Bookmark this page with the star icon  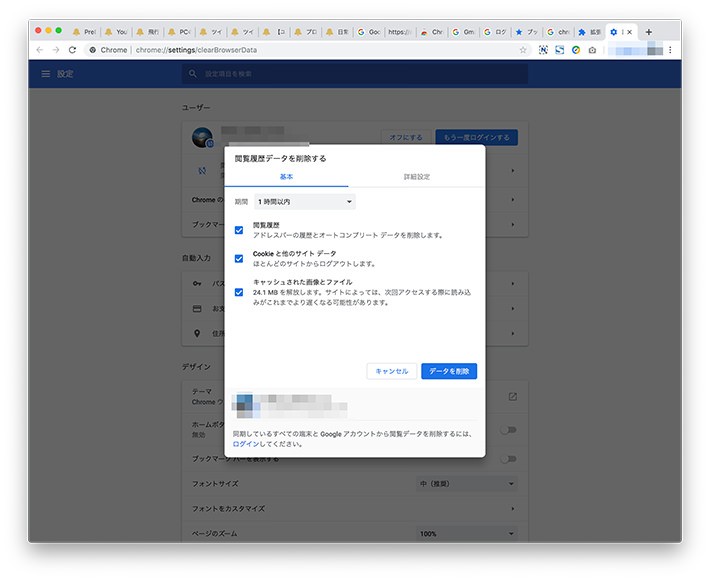523,49
